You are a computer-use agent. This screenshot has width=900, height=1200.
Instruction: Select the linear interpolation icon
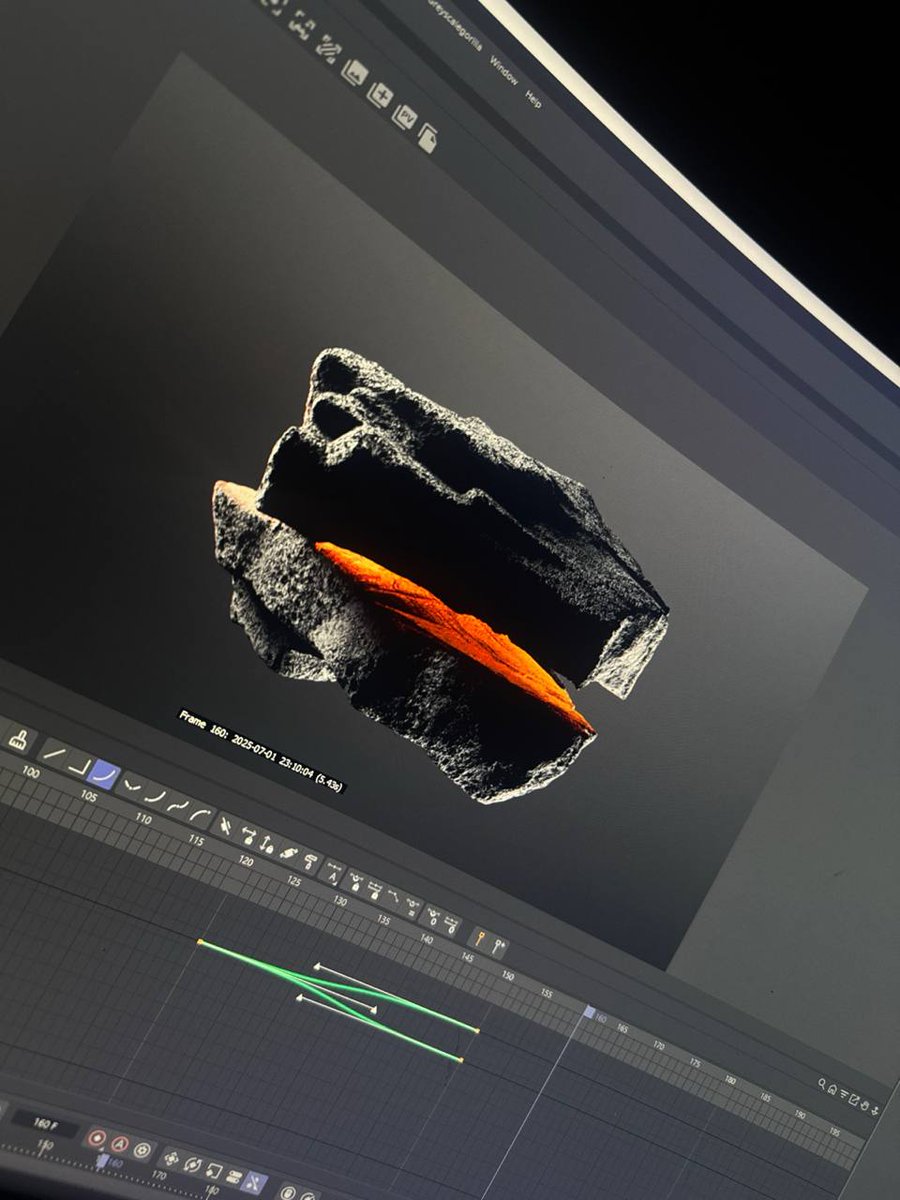pos(54,754)
